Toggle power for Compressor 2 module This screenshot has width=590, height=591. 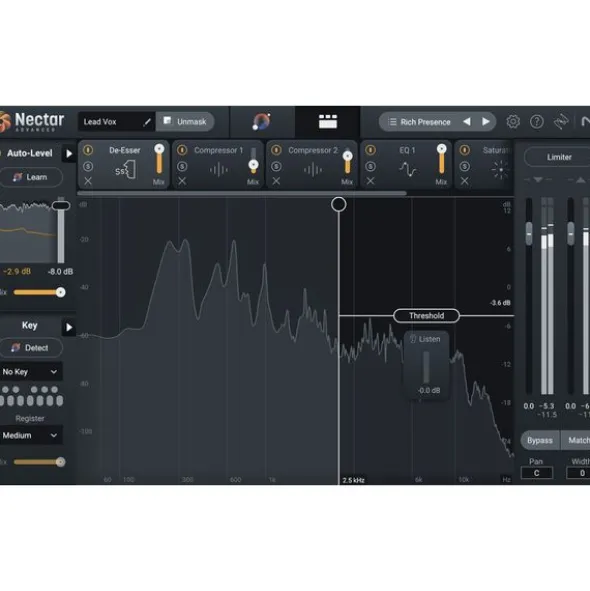coord(276,150)
